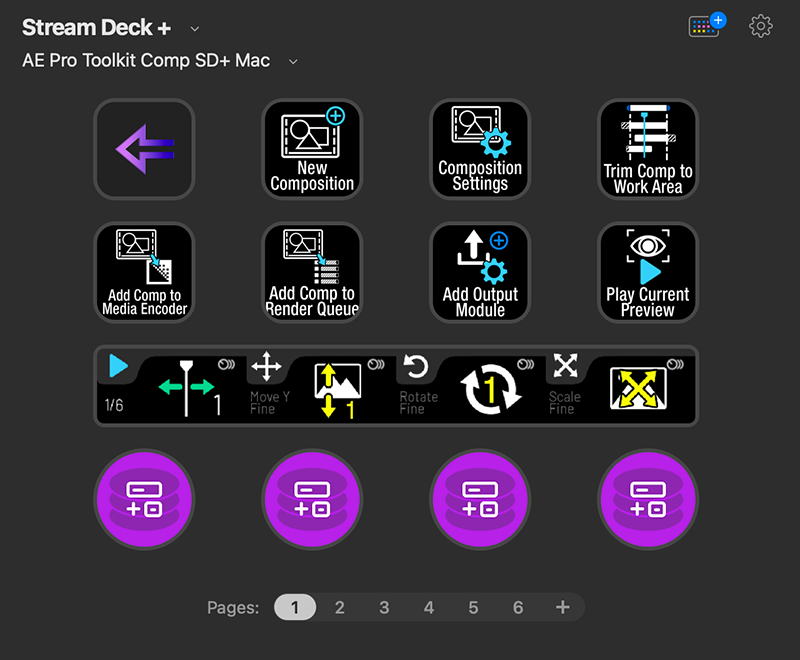Click the purple dial below the 1/6 segment
800x660 pixels.
tap(144, 499)
